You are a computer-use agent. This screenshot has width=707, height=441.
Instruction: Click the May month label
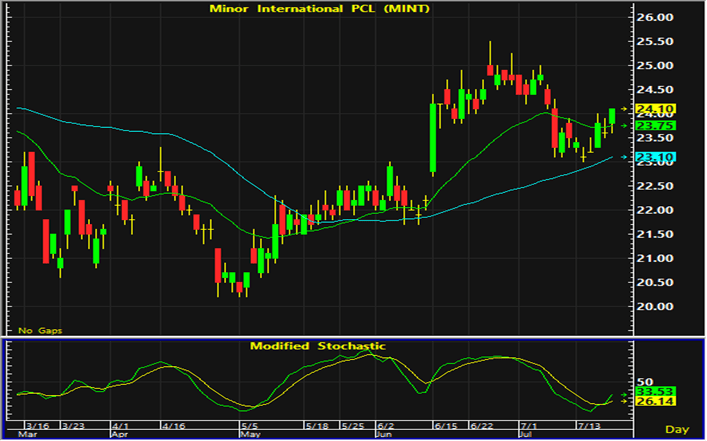coord(250,435)
